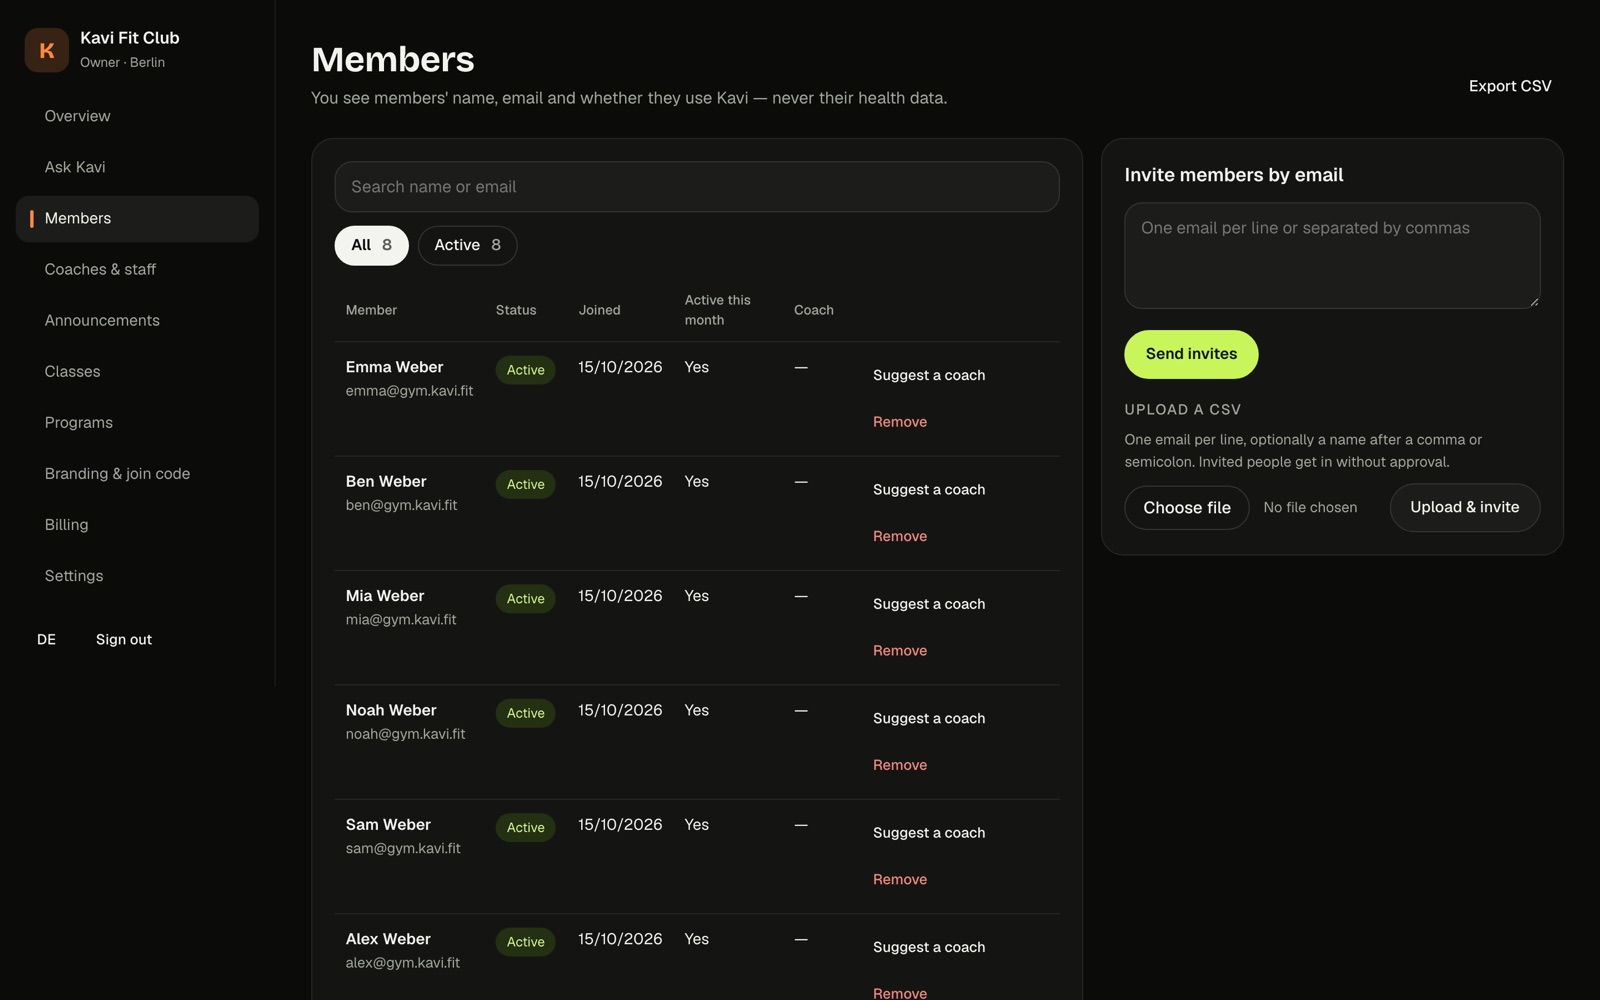
Task: Open the Billing section
Action: 137,524
